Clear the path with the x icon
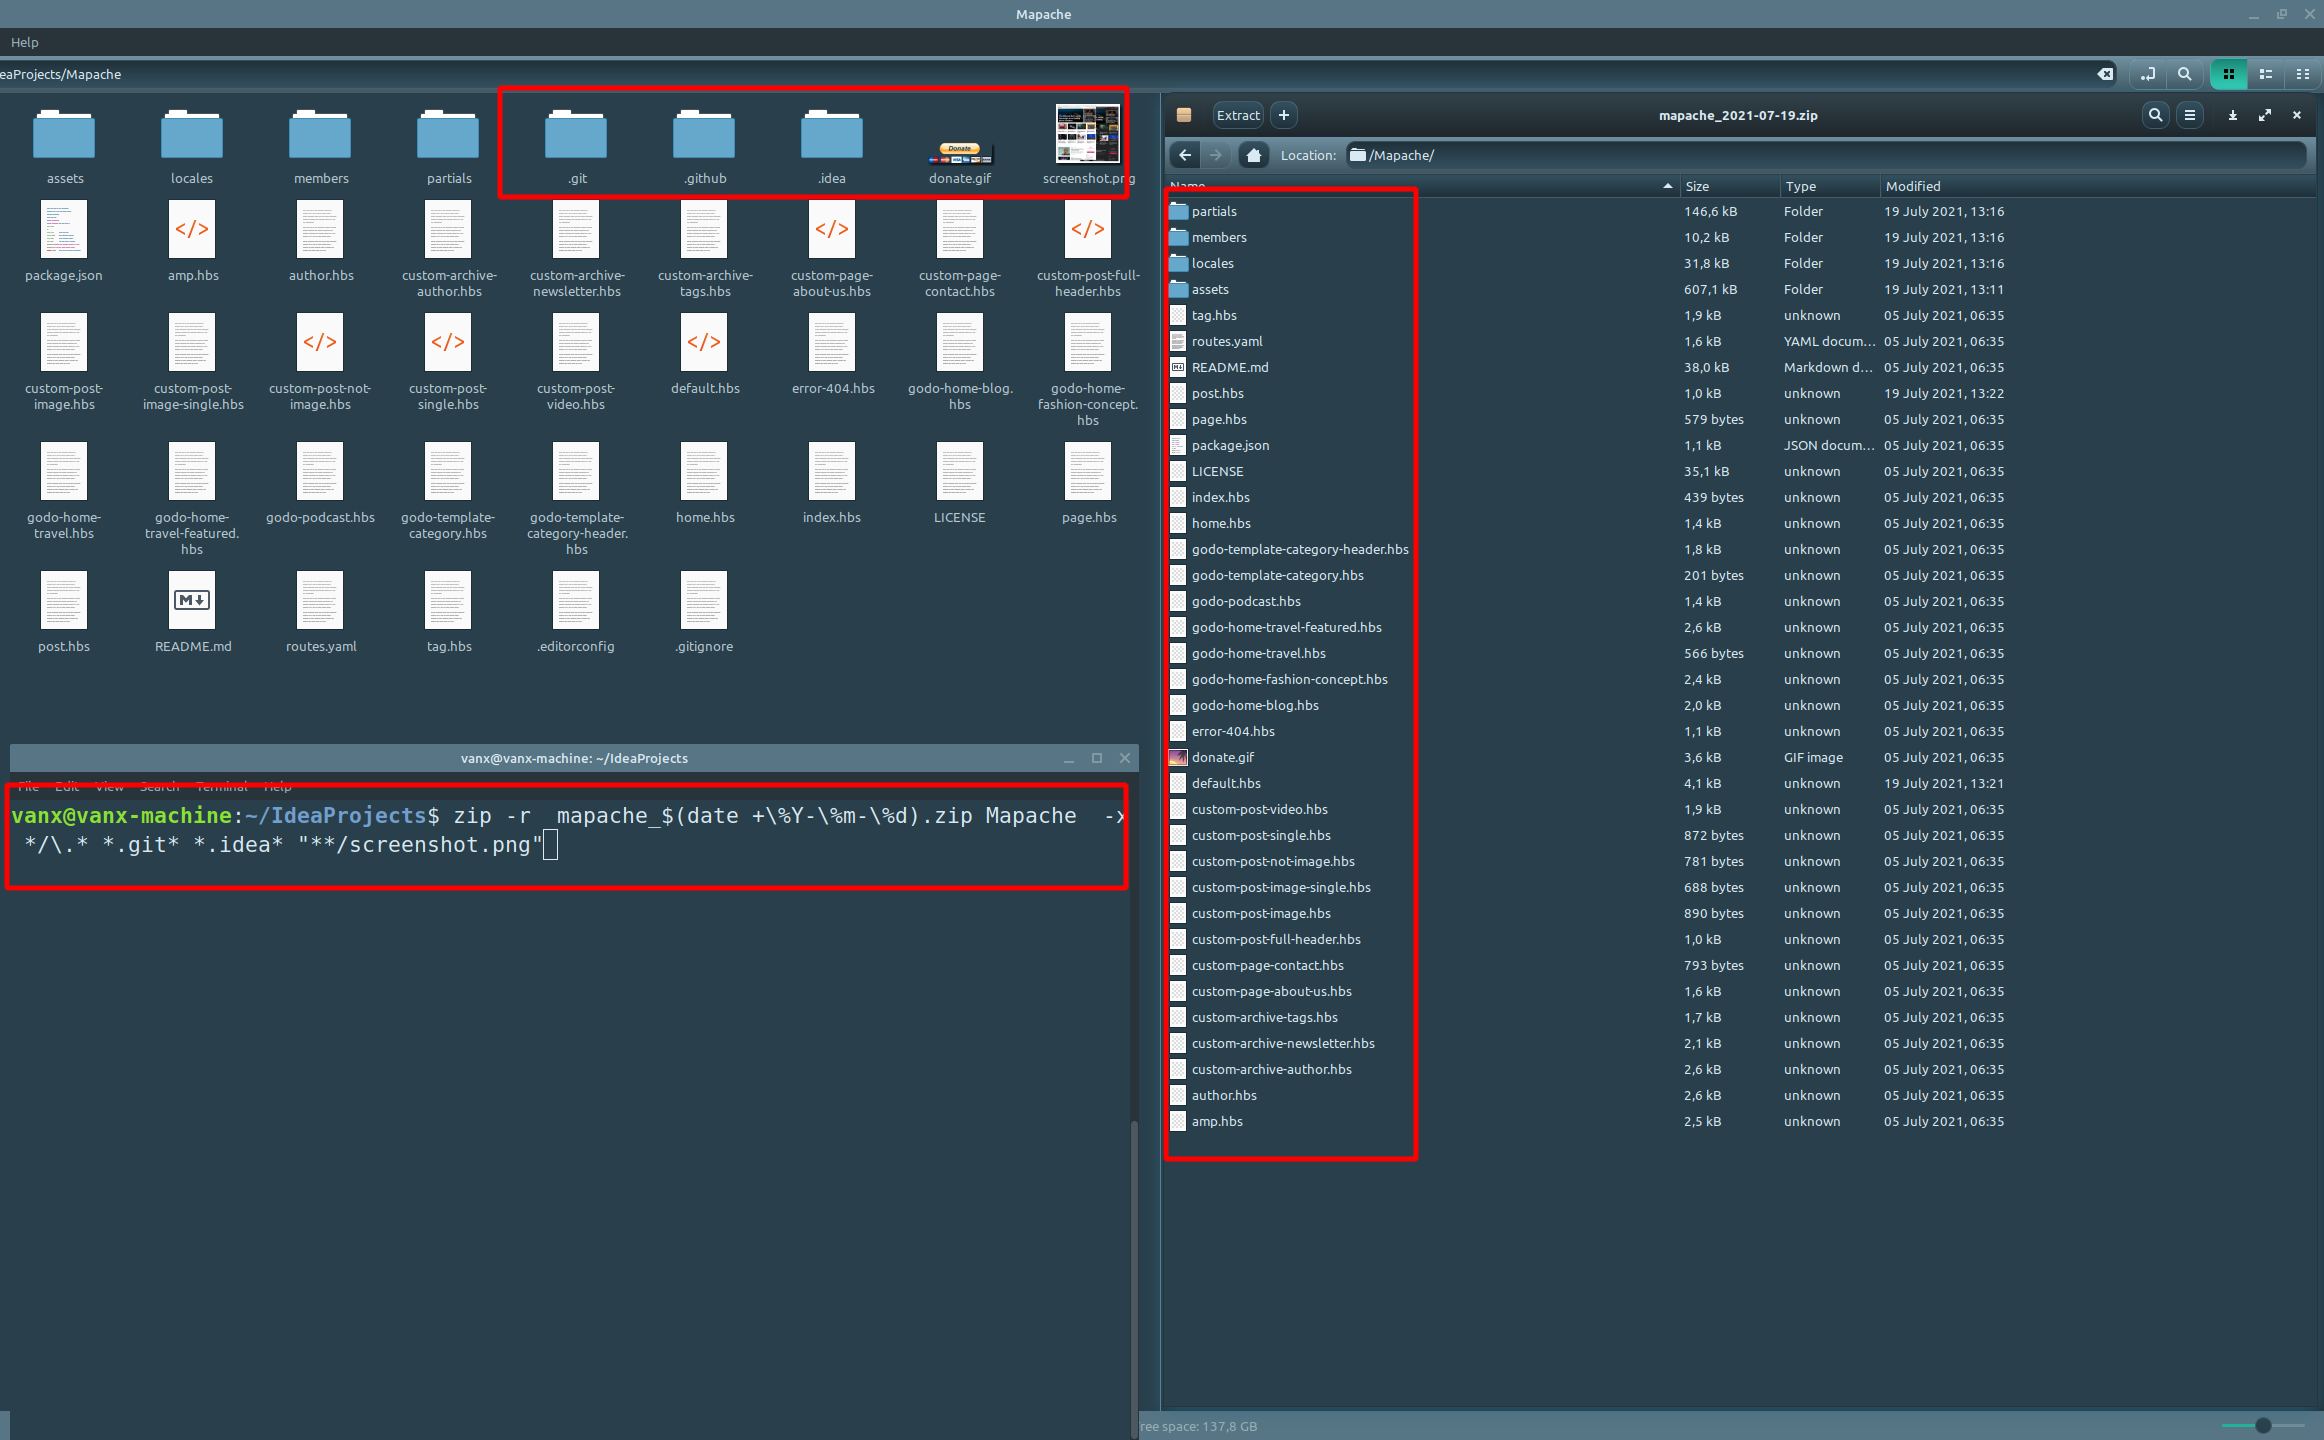 point(2106,74)
